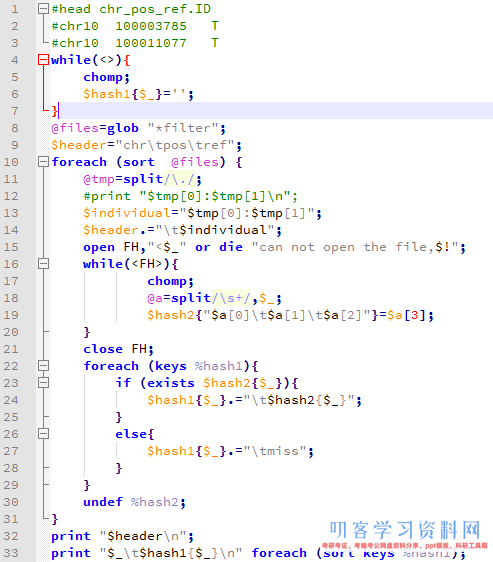The image size is (493, 562).
Task: Click line number 1 in the margin
Action: (x=15, y=9)
